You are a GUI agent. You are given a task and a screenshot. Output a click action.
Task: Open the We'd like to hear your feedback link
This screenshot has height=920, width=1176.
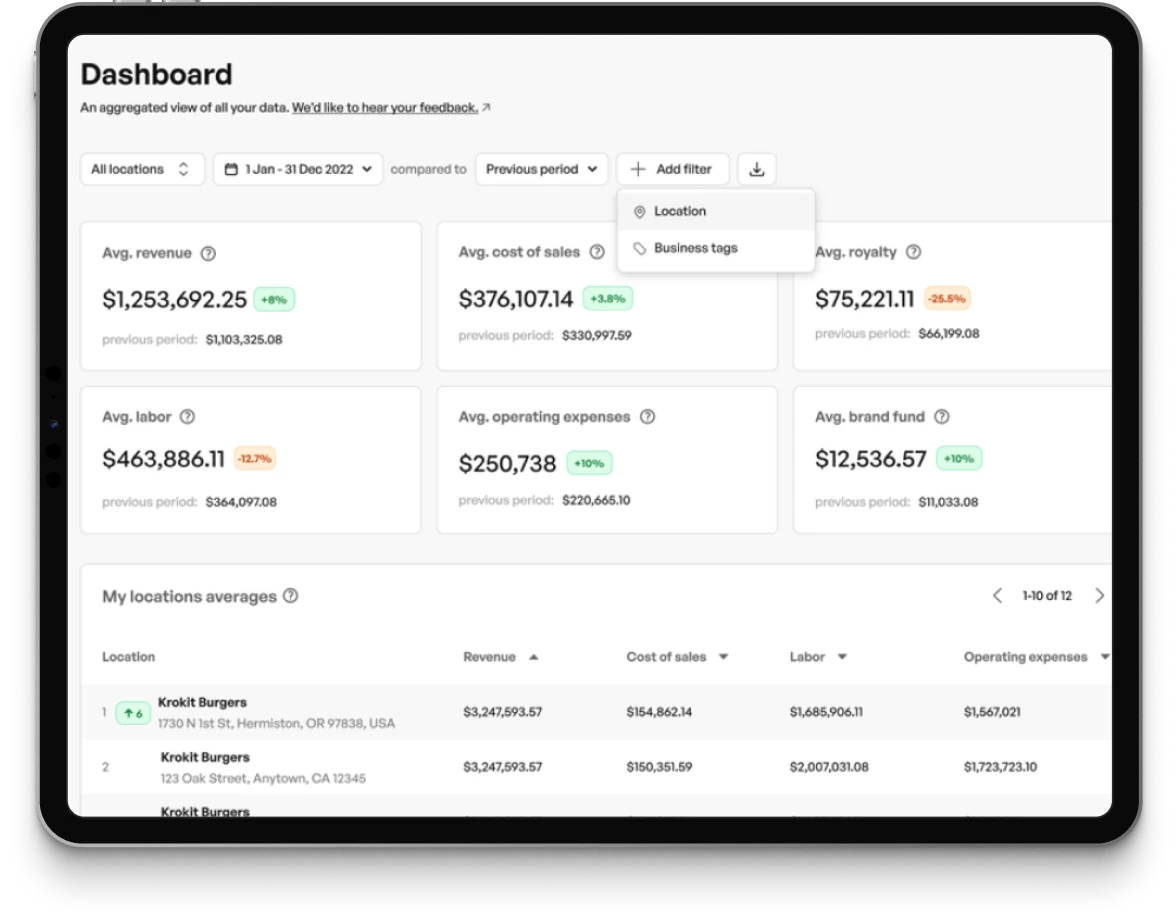(x=386, y=107)
